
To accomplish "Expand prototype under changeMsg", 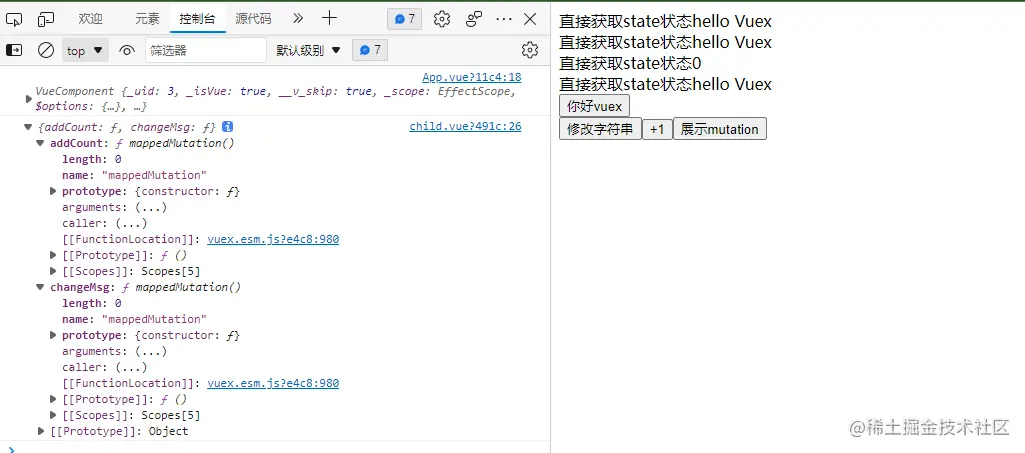I will (54, 335).
